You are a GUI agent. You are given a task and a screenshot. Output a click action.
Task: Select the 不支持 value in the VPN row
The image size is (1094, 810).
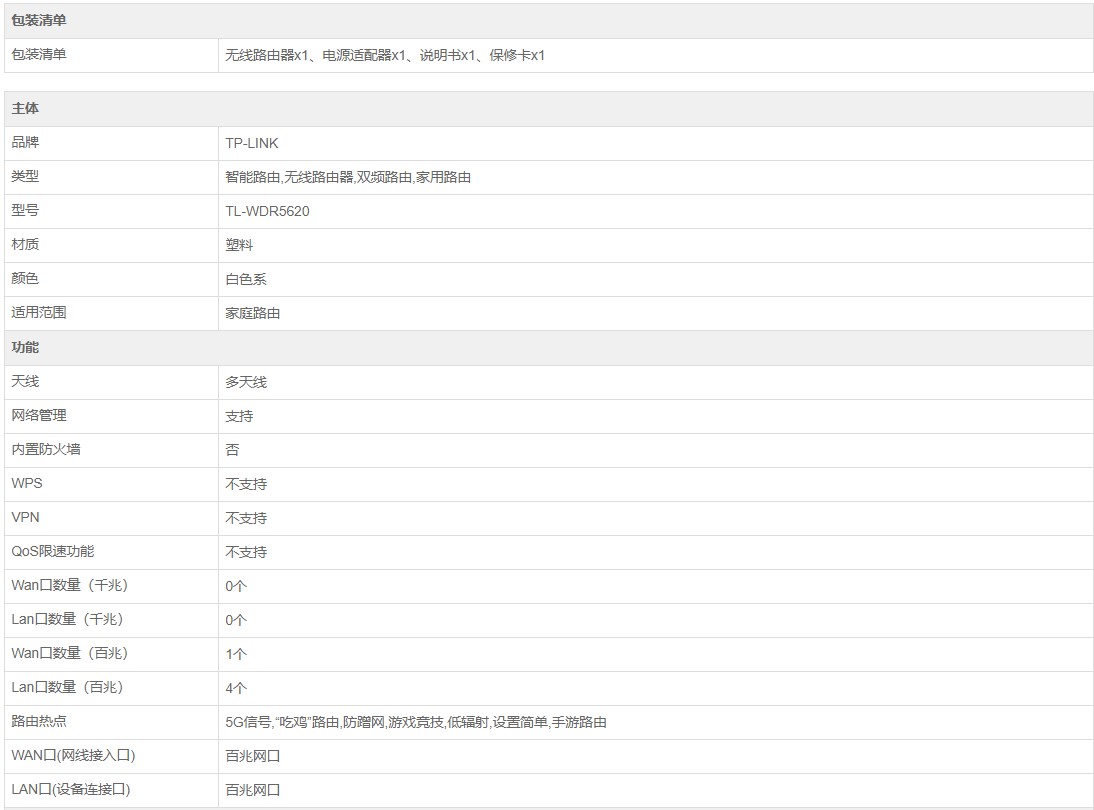pos(246,518)
